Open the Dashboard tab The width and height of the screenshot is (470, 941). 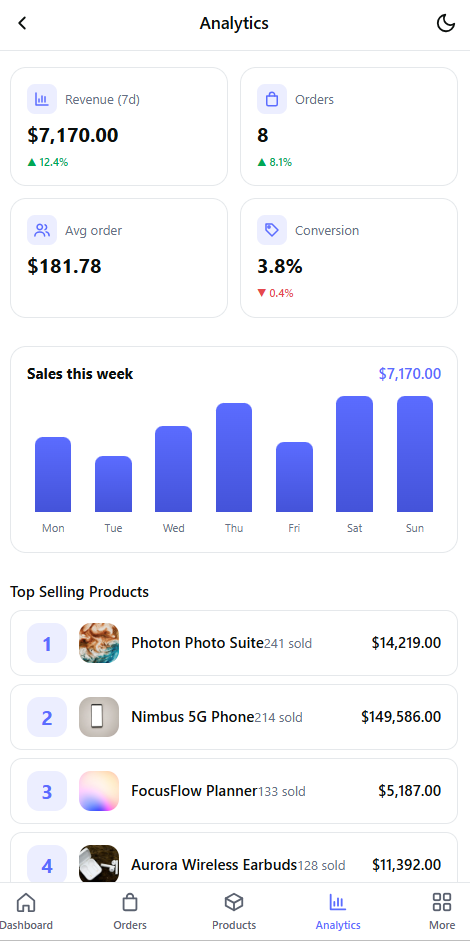pyautogui.click(x=26, y=911)
